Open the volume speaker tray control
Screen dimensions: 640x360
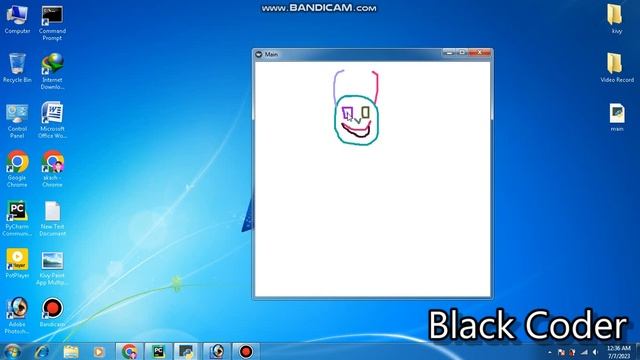coord(596,352)
